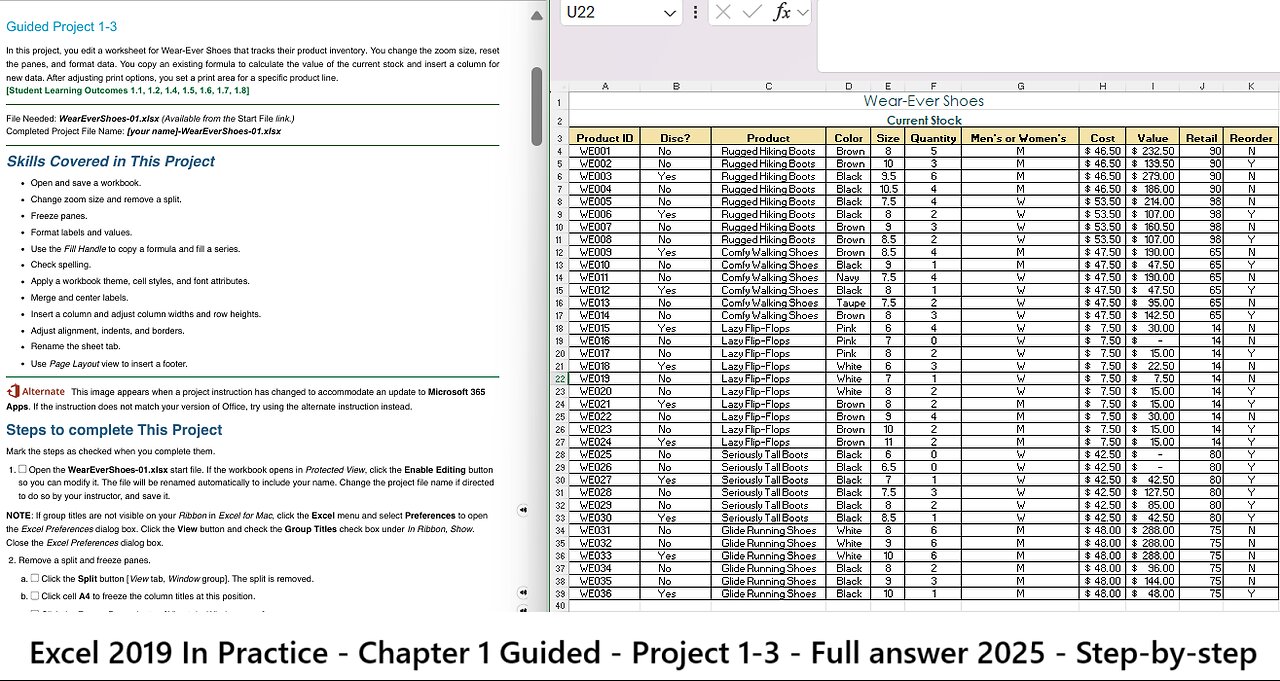Screen dimensions: 1280x681
Task: Select the $ 144.00 value cell
Action: point(1152,581)
